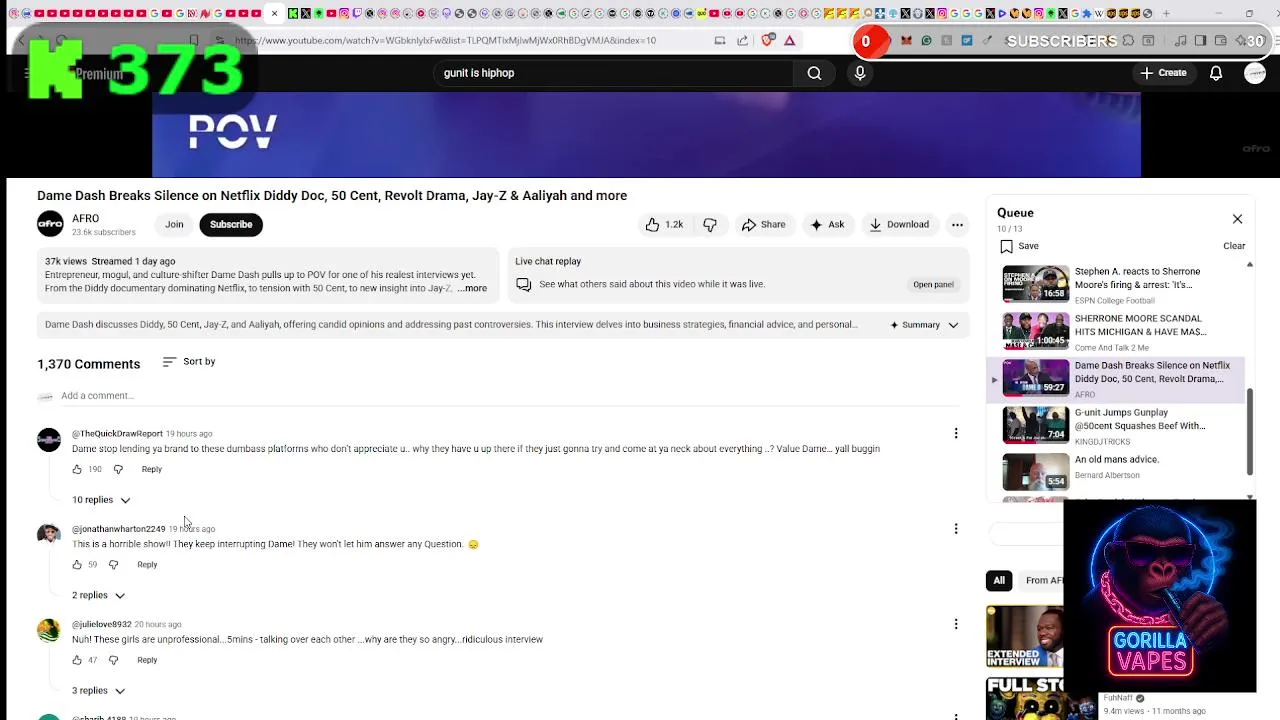This screenshot has width=1280, height=720.
Task: Reply to julielove8932 comment
Action: (x=147, y=660)
